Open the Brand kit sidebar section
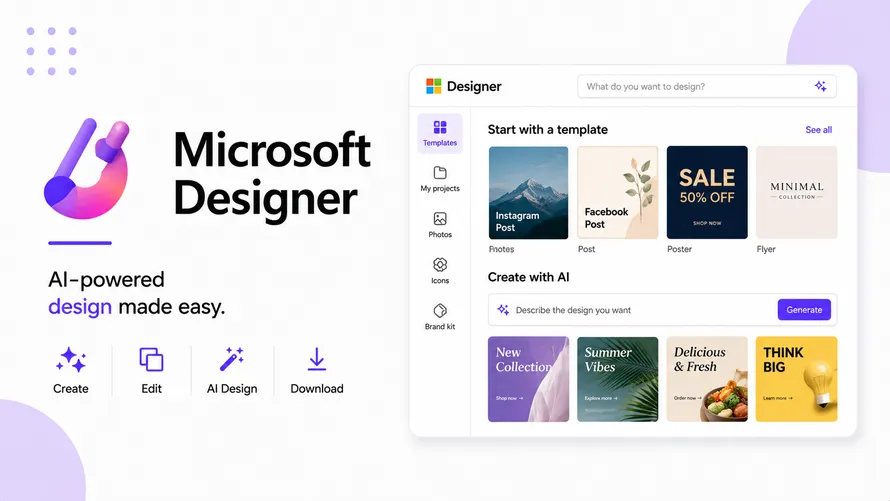The height and width of the screenshot is (501, 890). pyautogui.click(x=440, y=317)
